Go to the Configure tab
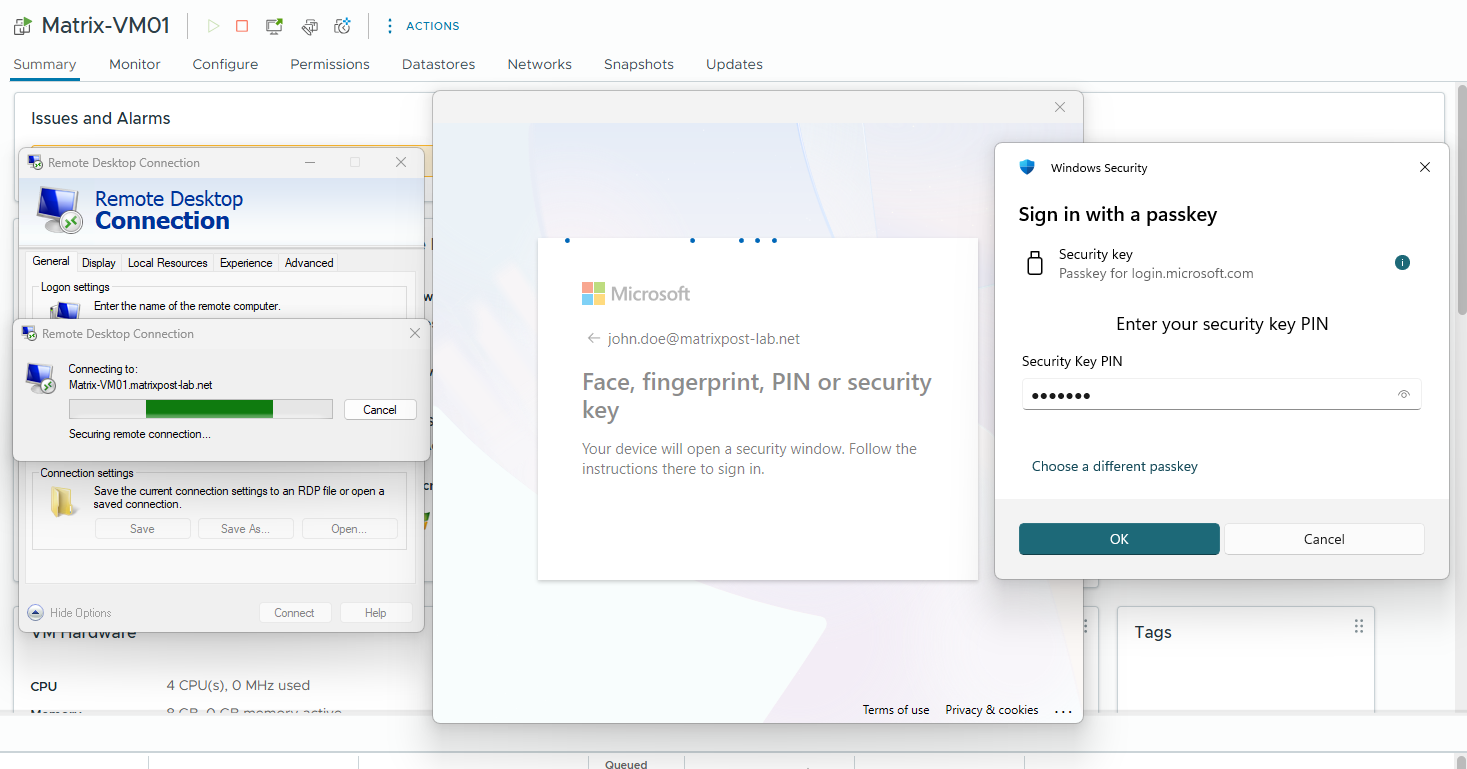The height and width of the screenshot is (769, 1467). [x=225, y=64]
